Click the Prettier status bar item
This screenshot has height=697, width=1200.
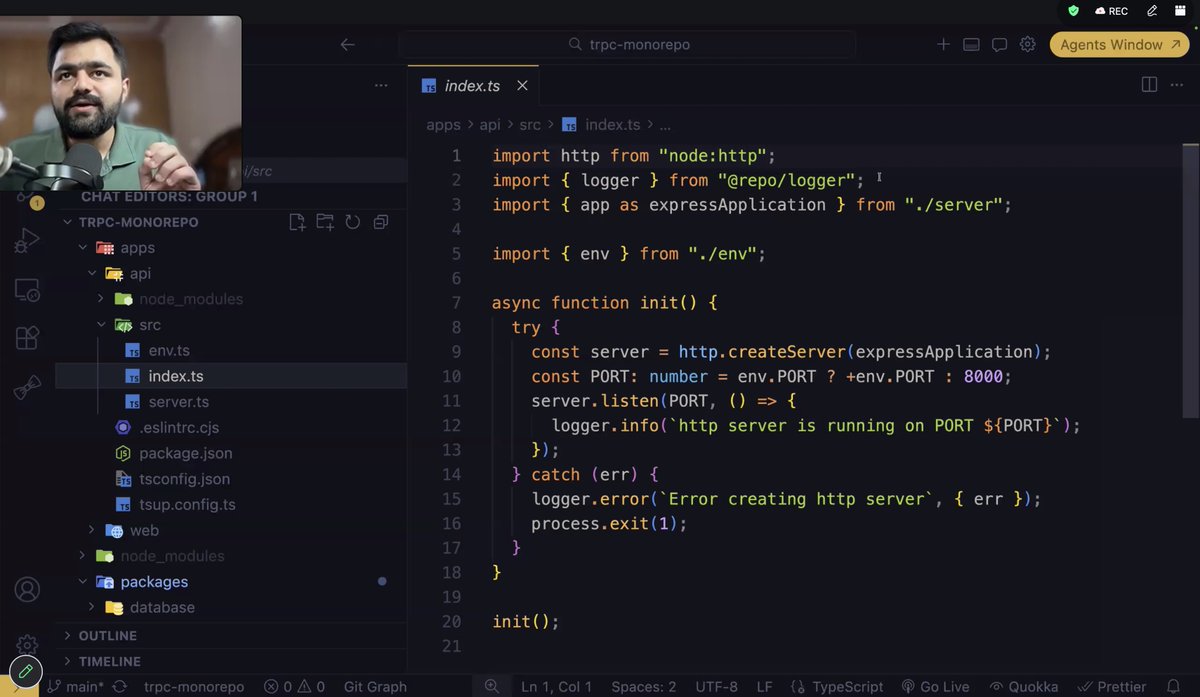tap(1111, 687)
